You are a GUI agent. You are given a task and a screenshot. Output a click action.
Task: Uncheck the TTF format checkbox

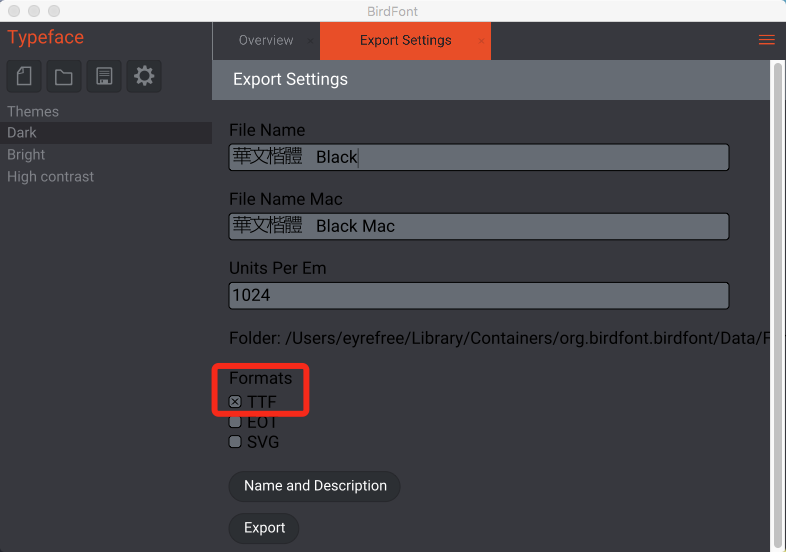click(x=235, y=402)
